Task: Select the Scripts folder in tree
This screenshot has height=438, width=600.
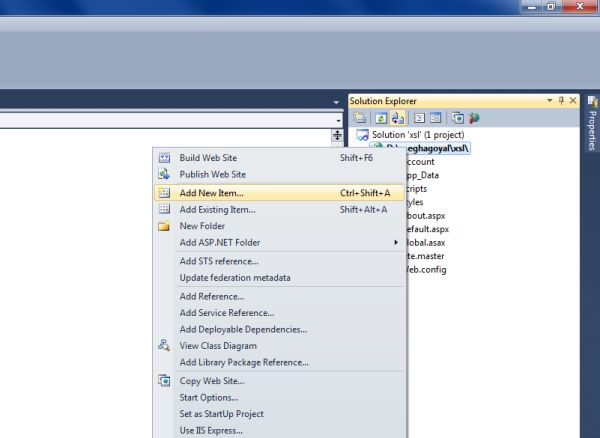Action: click(417, 189)
